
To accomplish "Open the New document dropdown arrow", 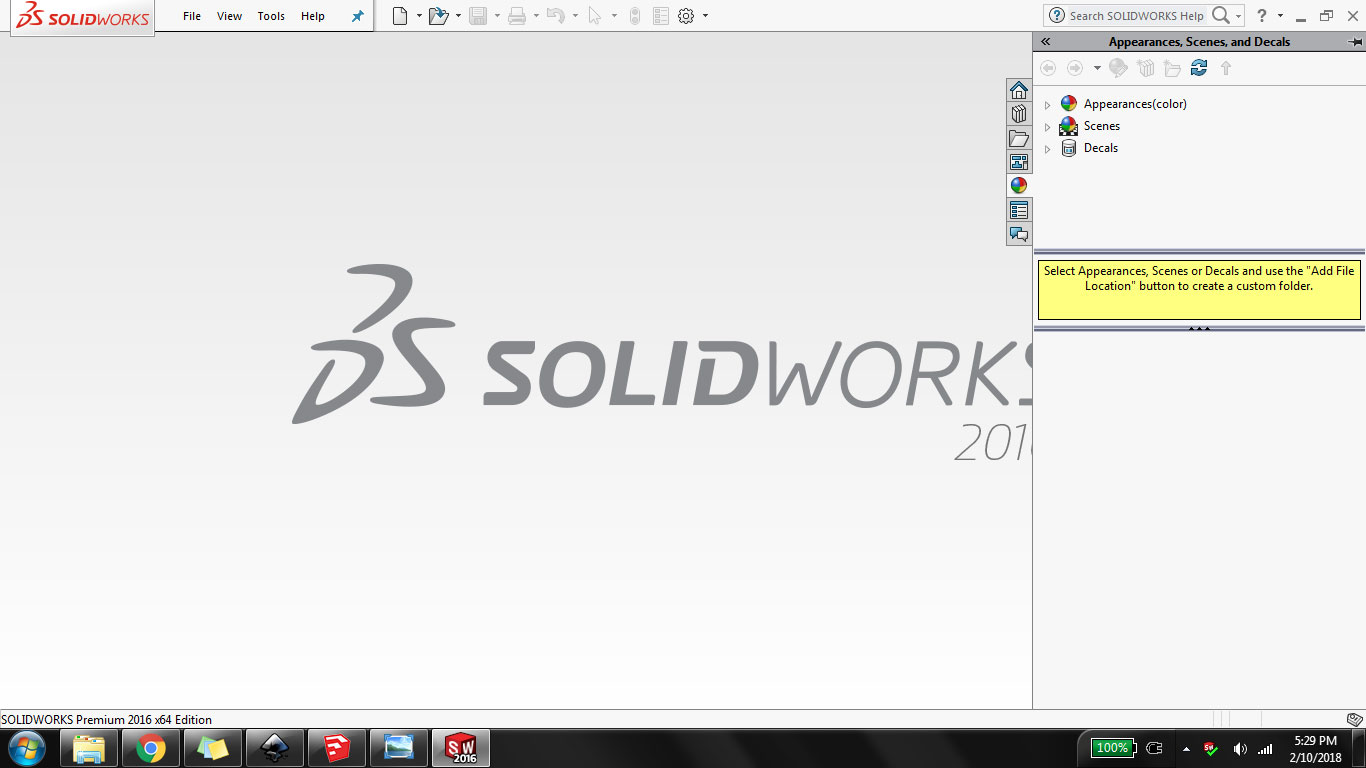I will point(419,16).
